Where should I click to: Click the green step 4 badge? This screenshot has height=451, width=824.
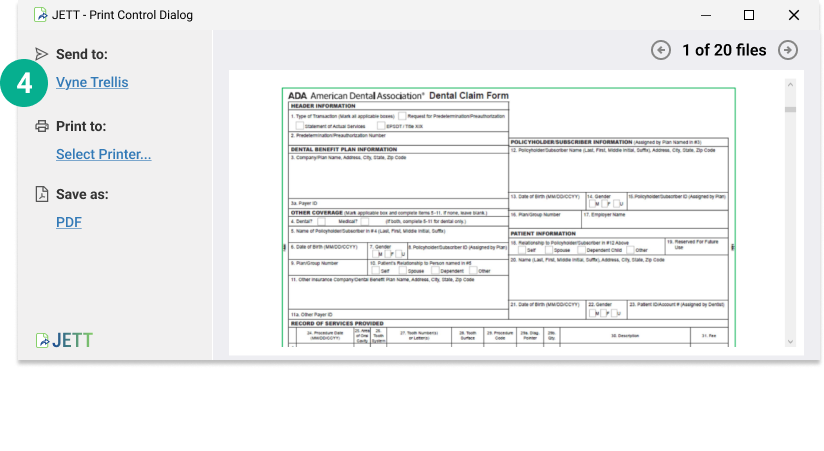pyautogui.click(x=25, y=83)
